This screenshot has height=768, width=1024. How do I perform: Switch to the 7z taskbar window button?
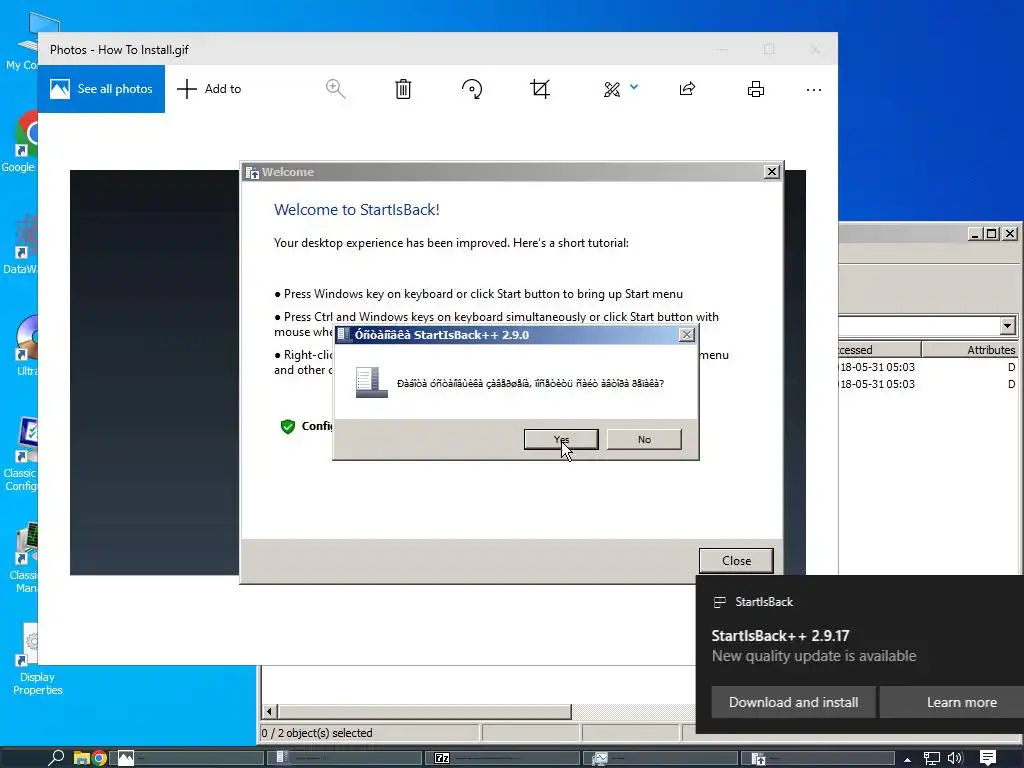(x=503, y=758)
